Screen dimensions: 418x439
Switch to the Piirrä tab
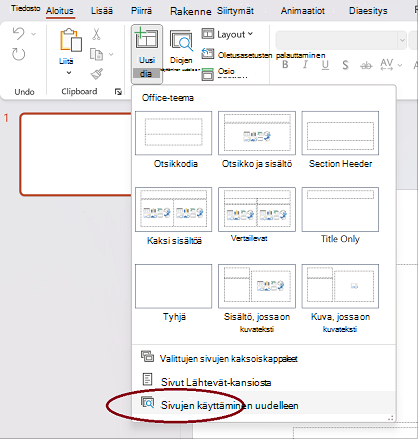coord(141,11)
